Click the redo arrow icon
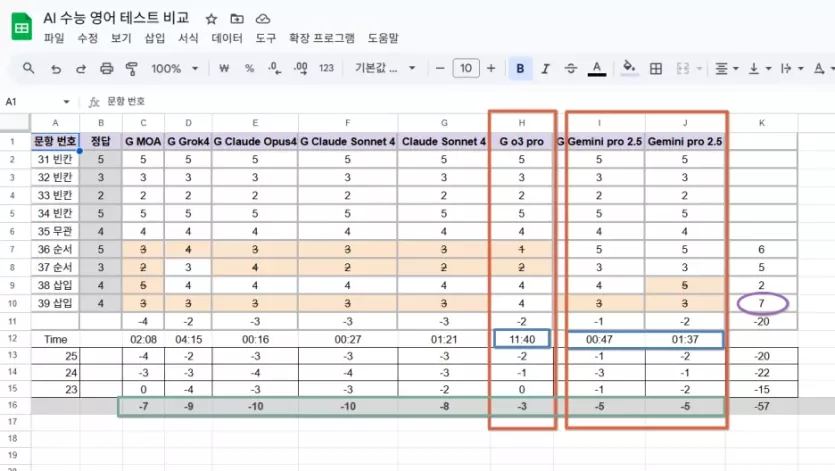 tap(81, 69)
